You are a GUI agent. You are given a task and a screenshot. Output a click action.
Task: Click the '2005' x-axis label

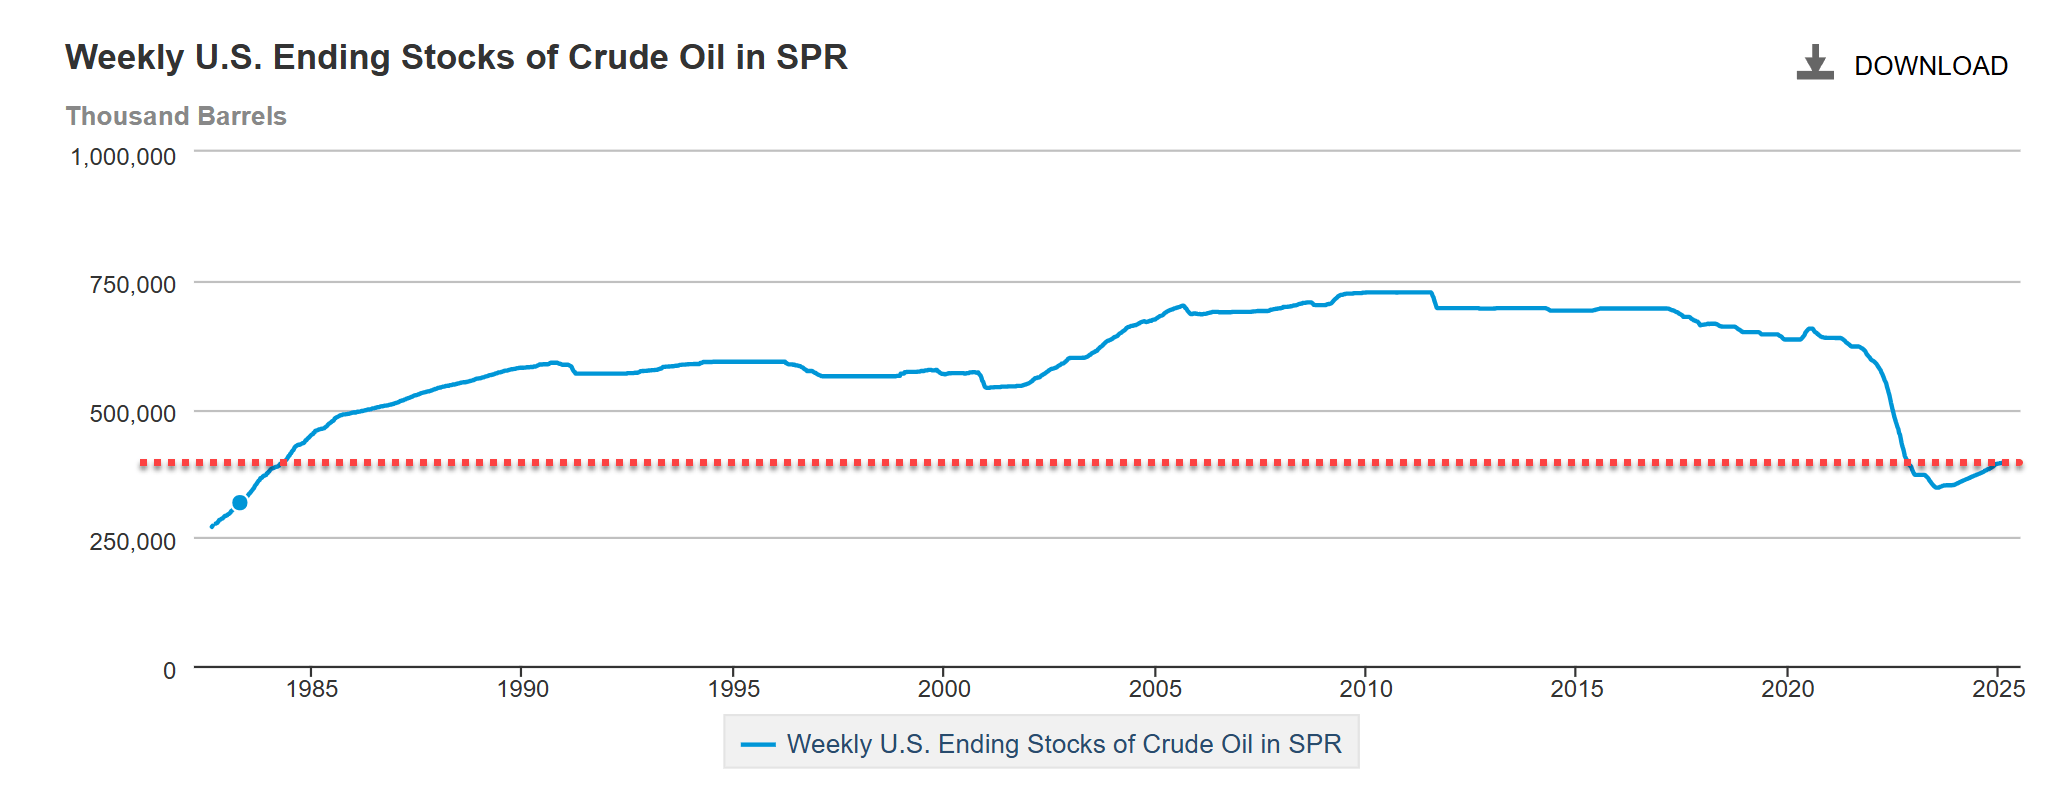(1157, 689)
